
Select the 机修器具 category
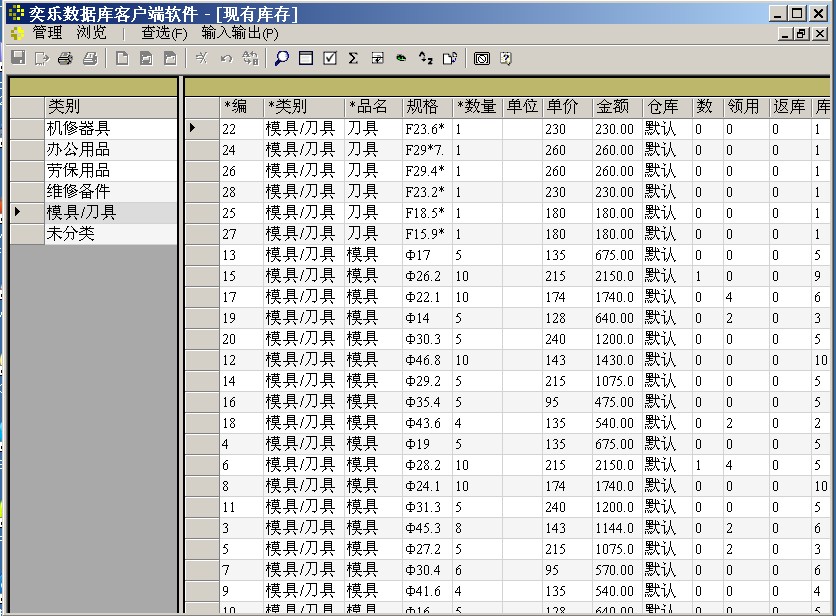click(x=78, y=129)
